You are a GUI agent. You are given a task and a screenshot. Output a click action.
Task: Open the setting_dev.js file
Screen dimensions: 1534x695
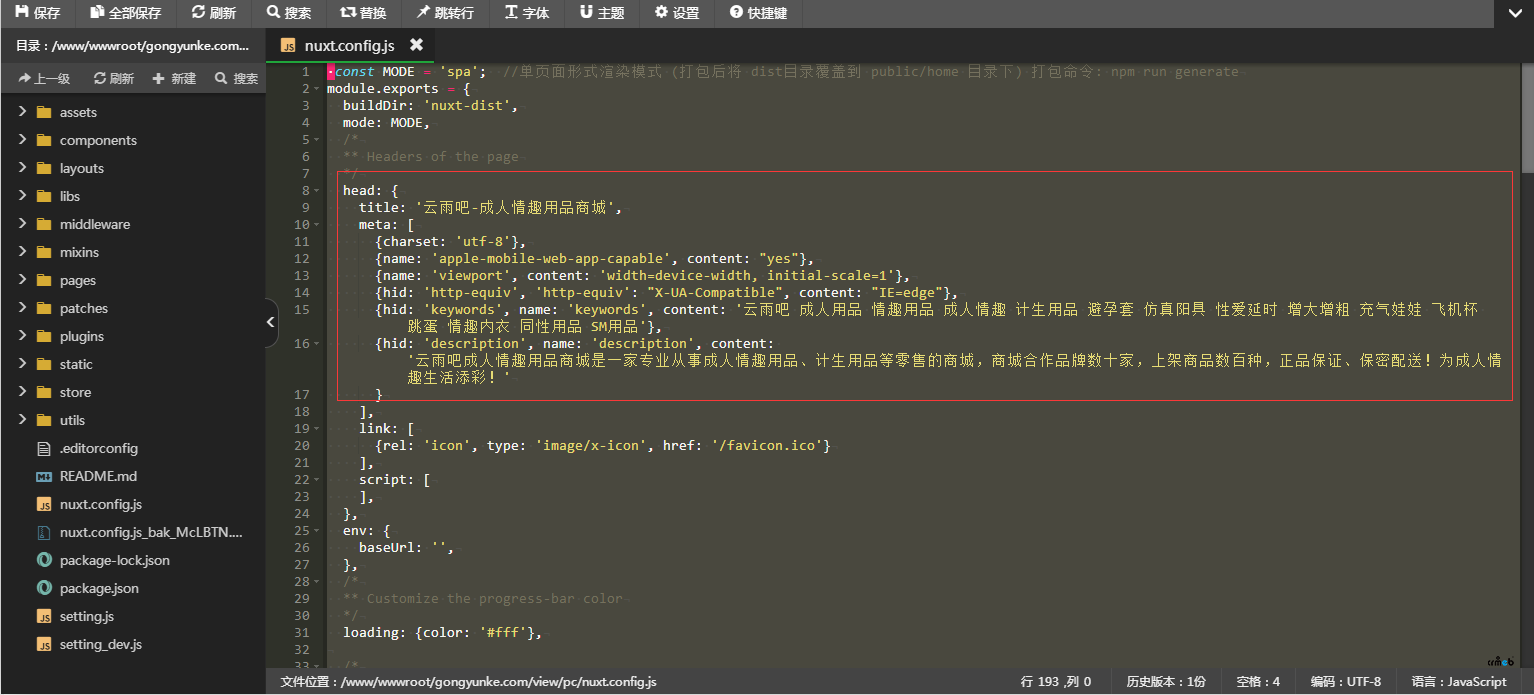click(100, 644)
